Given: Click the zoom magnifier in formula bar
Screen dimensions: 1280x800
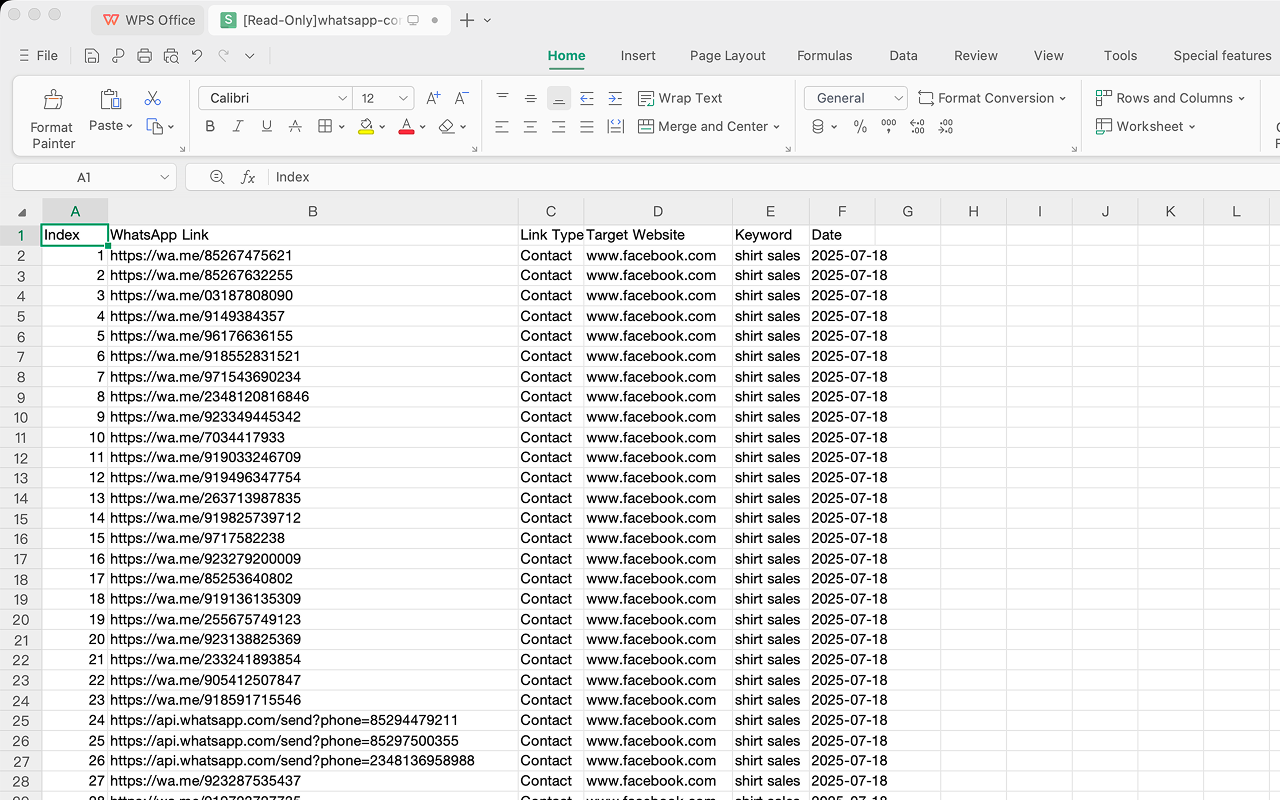Looking at the screenshot, I should (x=217, y=177).
